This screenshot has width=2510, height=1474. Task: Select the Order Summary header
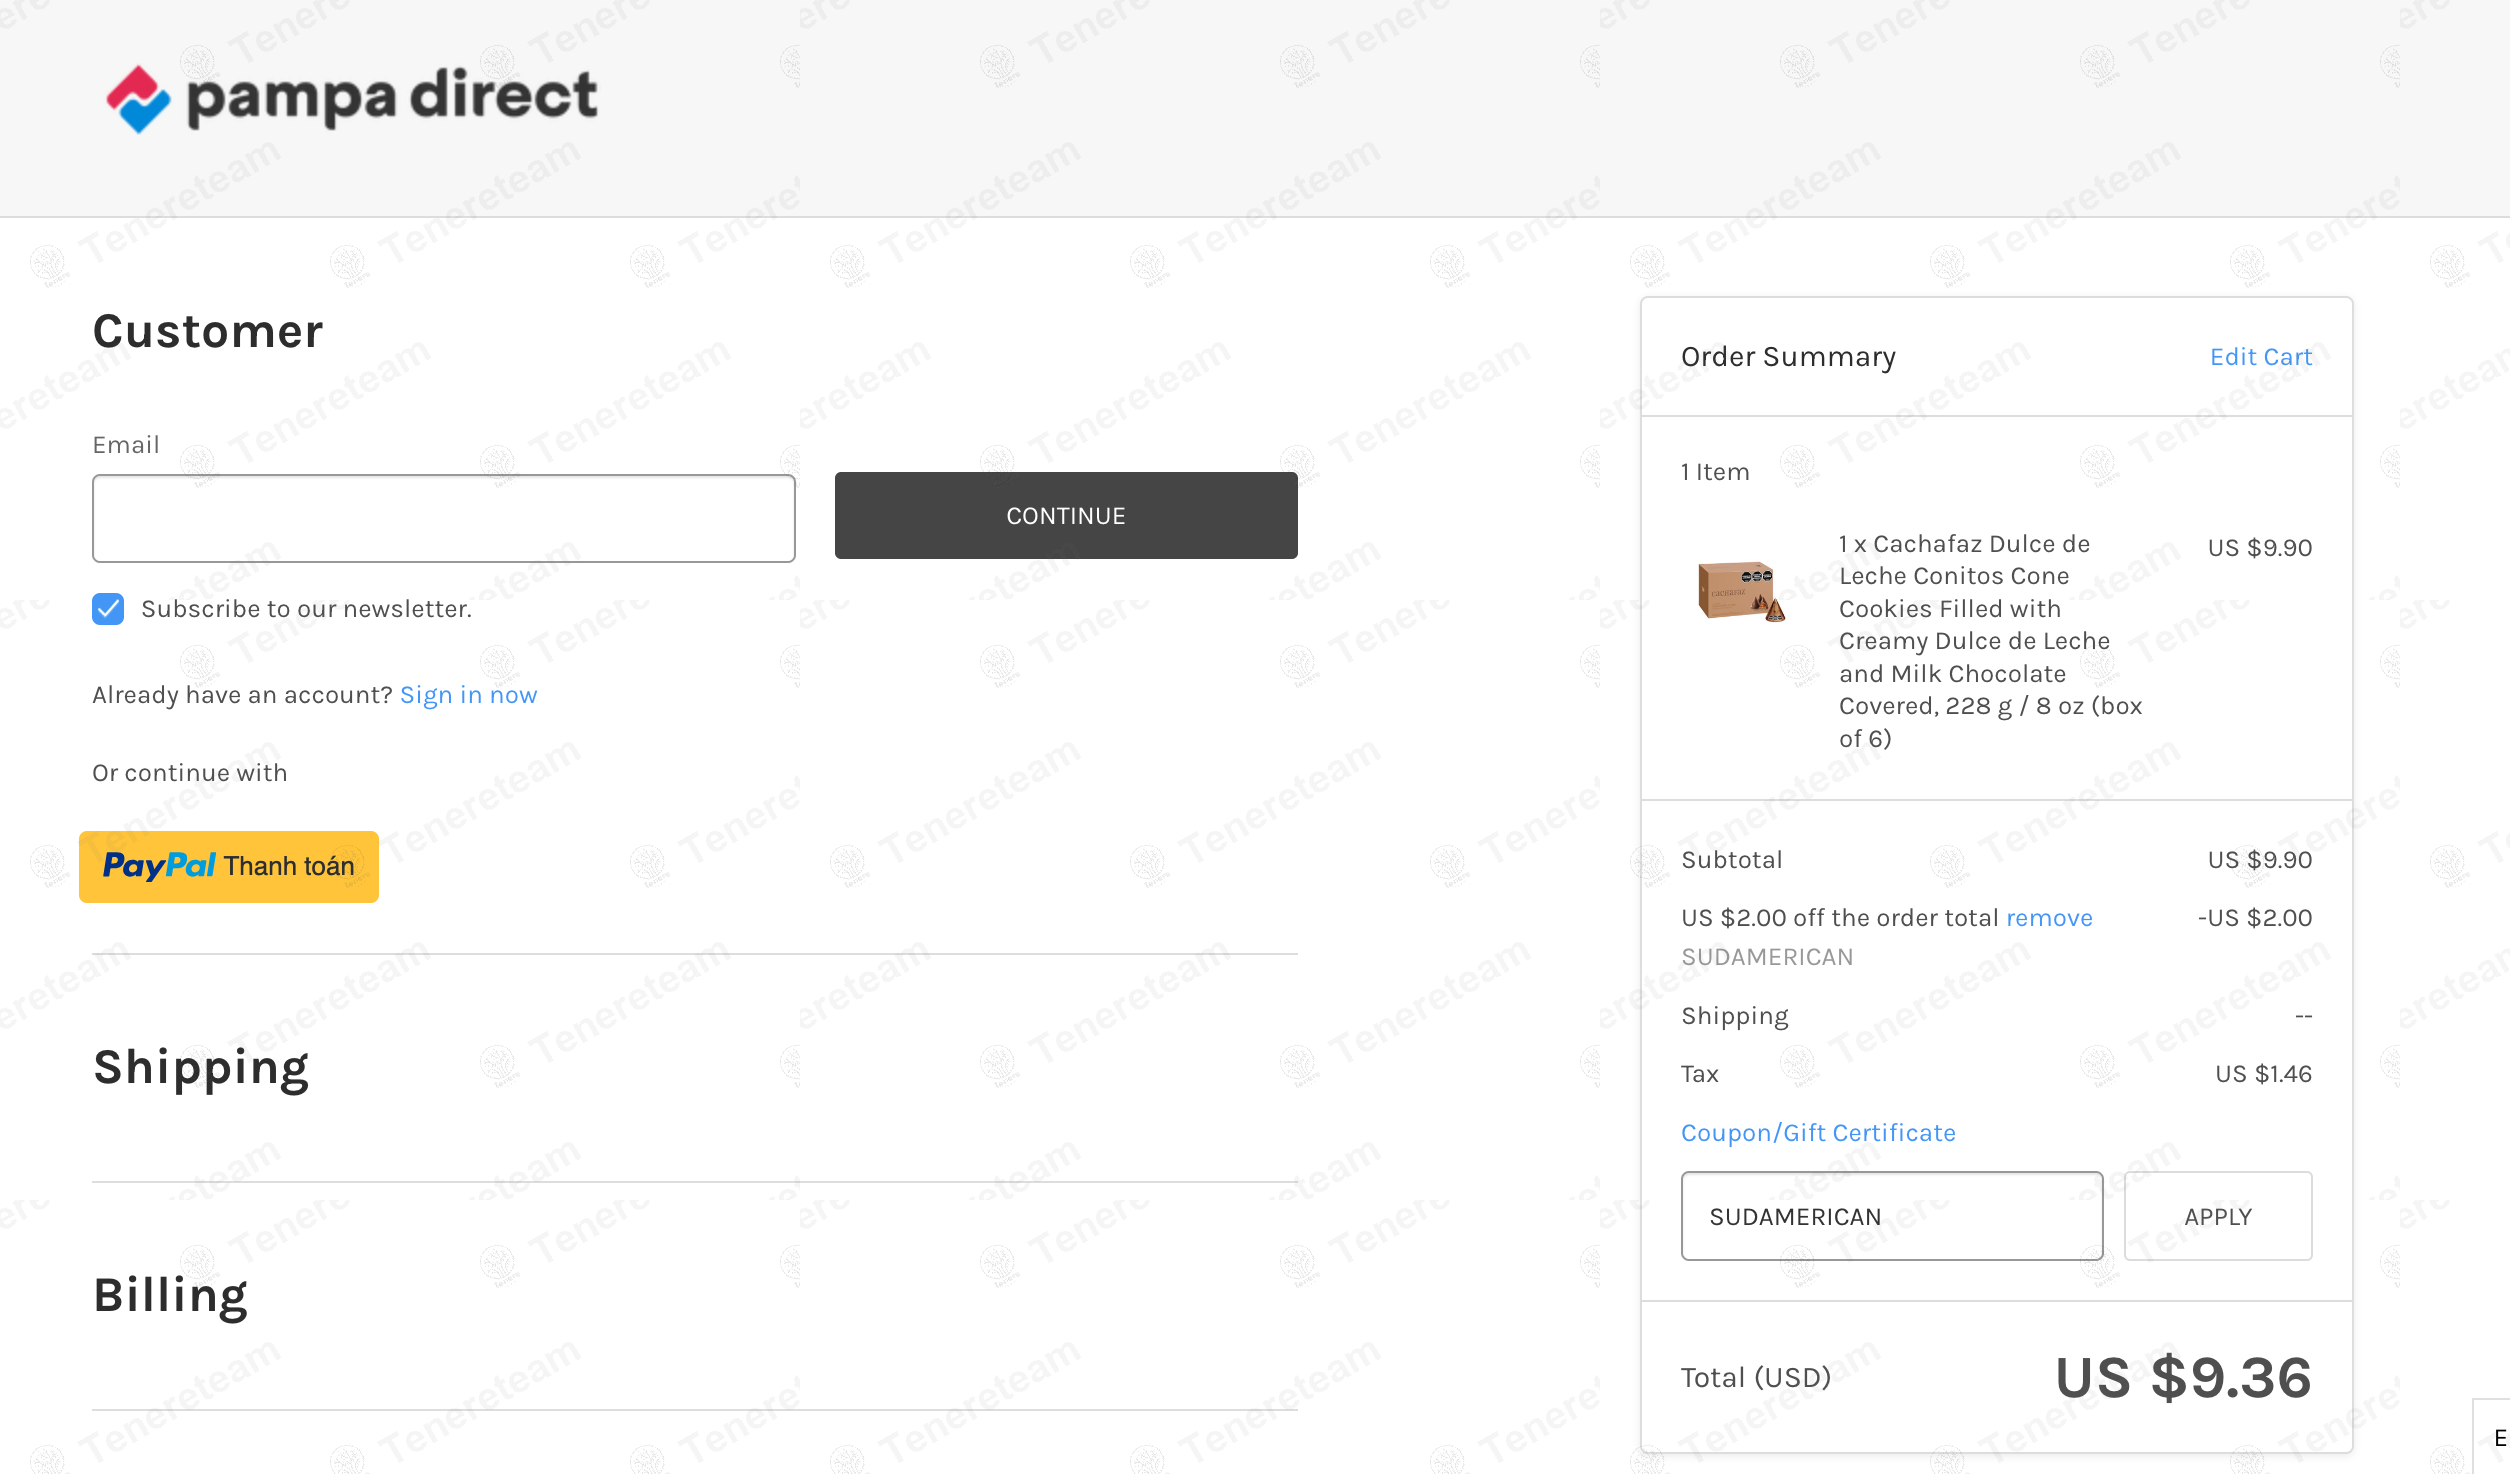click(1787, 356)
